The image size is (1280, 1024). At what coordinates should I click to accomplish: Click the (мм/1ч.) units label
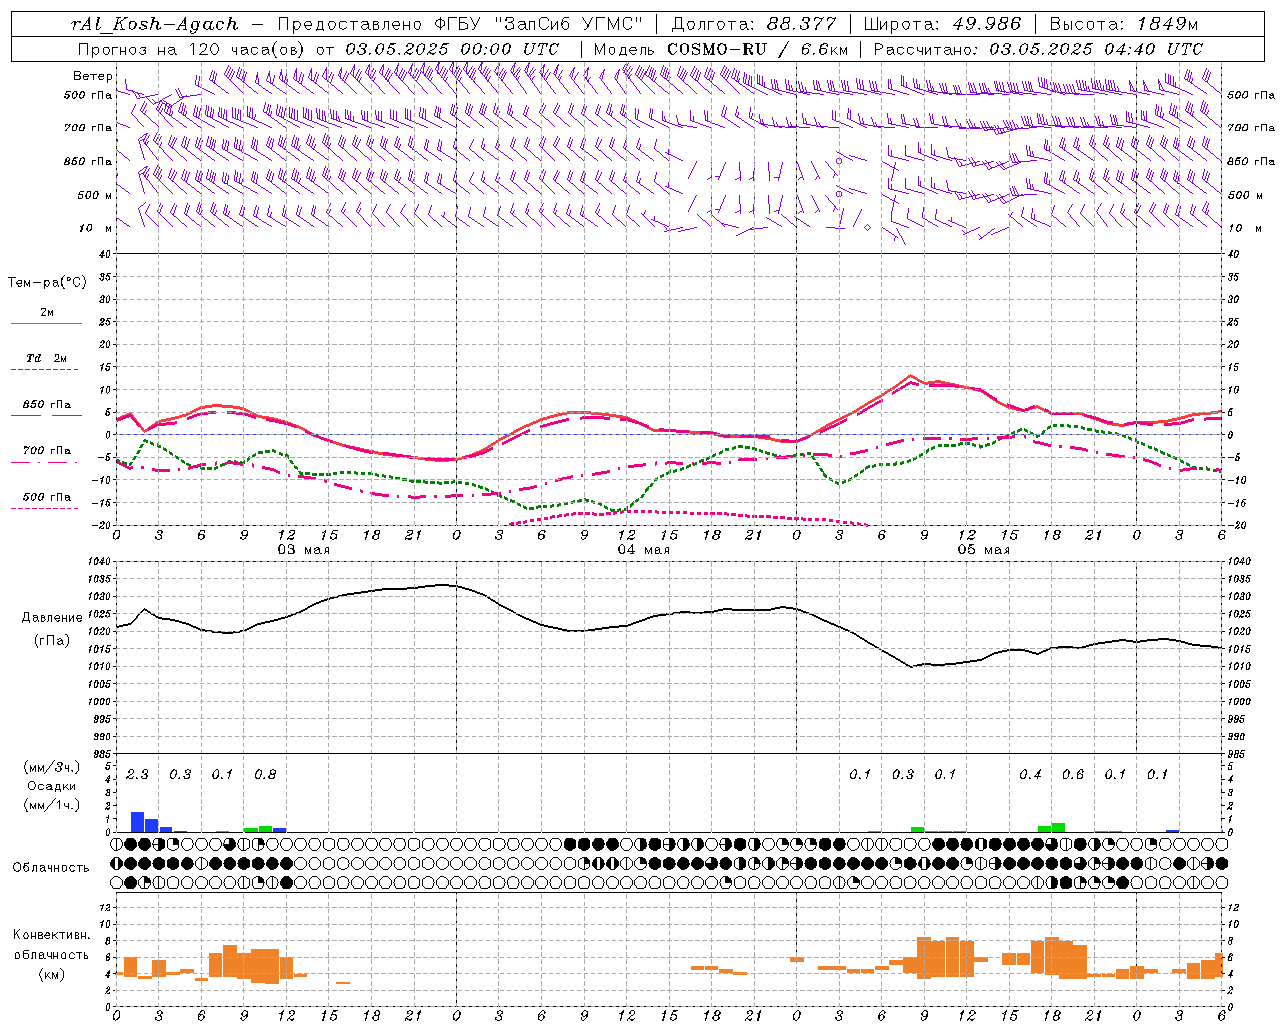tap(51, 805)
